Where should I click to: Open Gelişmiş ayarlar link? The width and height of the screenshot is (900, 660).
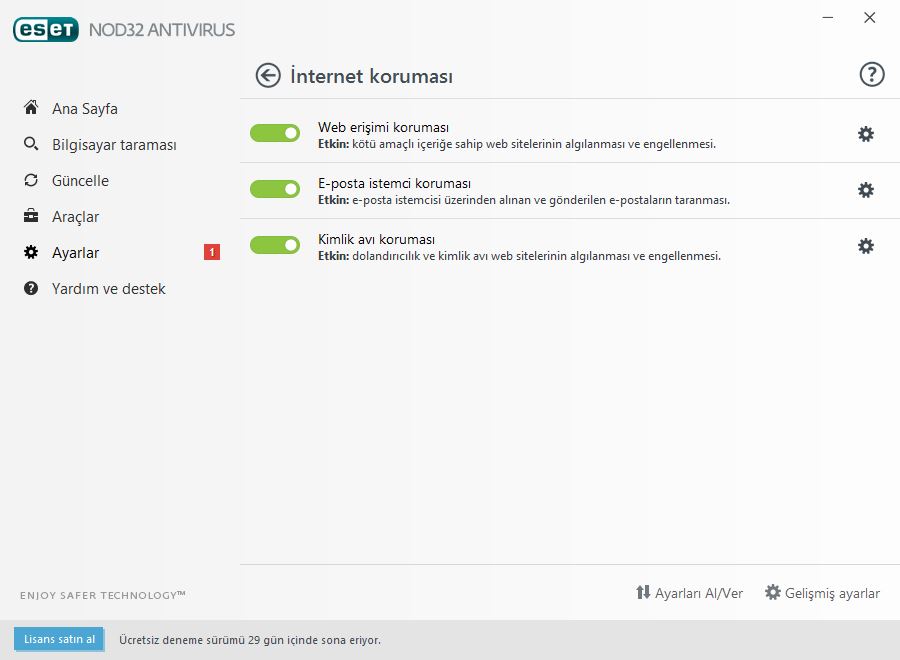[x=832, y=593]
